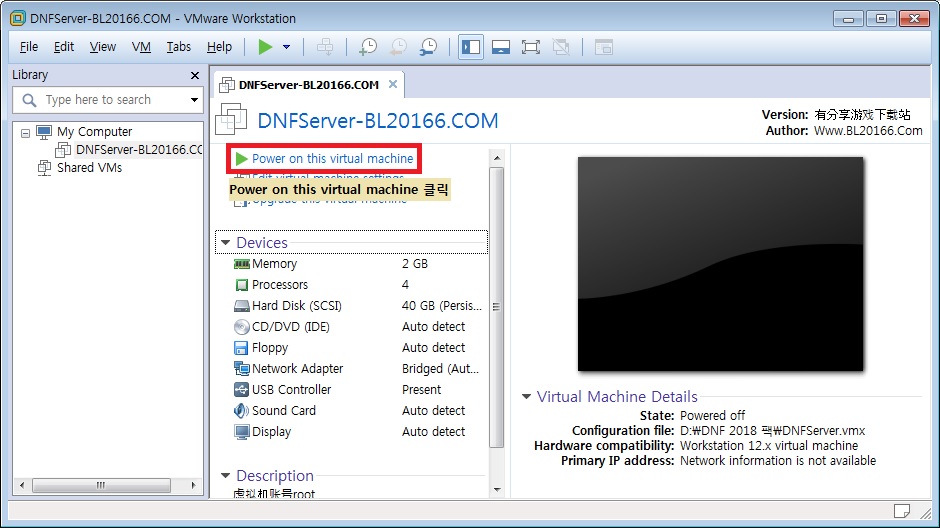Open the Sound Card device
Screen dimensions: 940x528
pyautogui.click(x=284, y=411)
